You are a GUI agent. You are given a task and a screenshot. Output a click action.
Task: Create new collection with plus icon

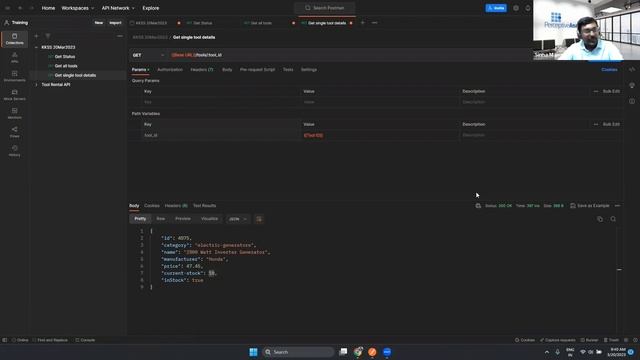[36, 36]
